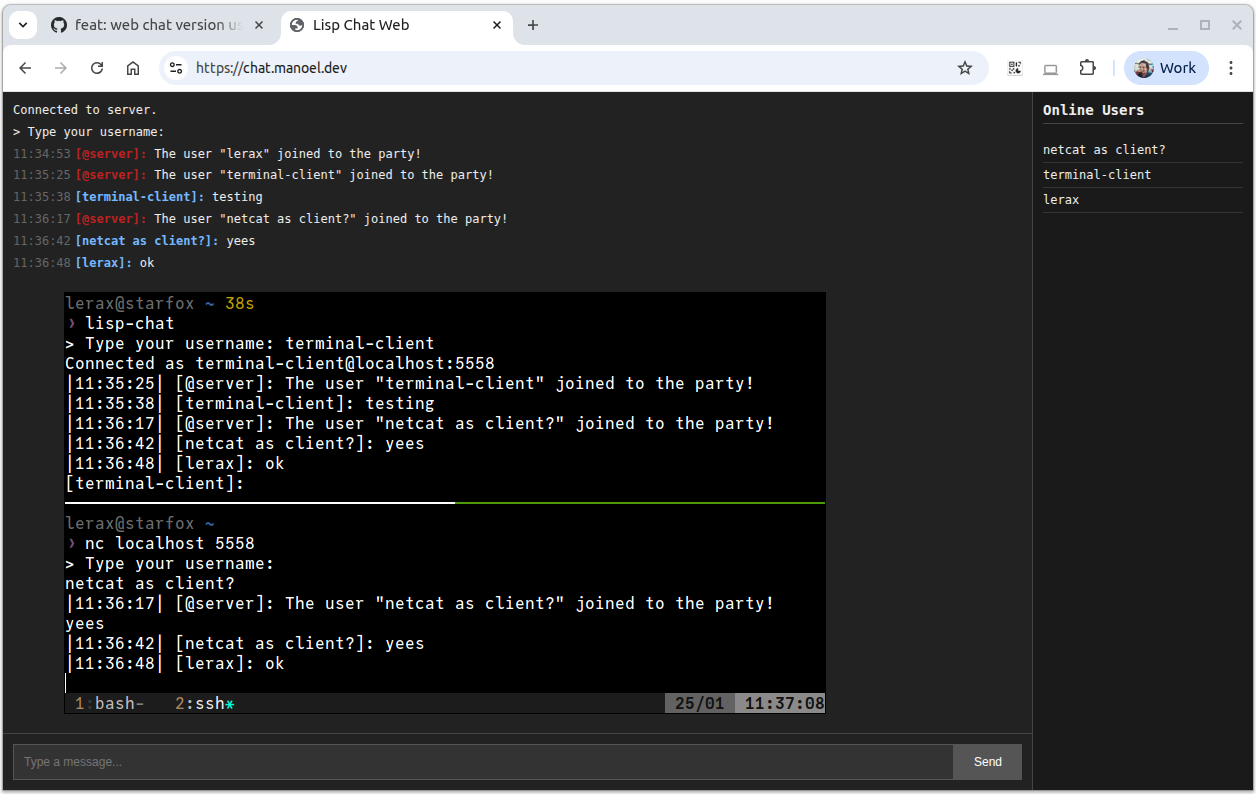Click the browser forward arrow
The width and height of the screenshot is (1256, 794).
tap(61, 68)
